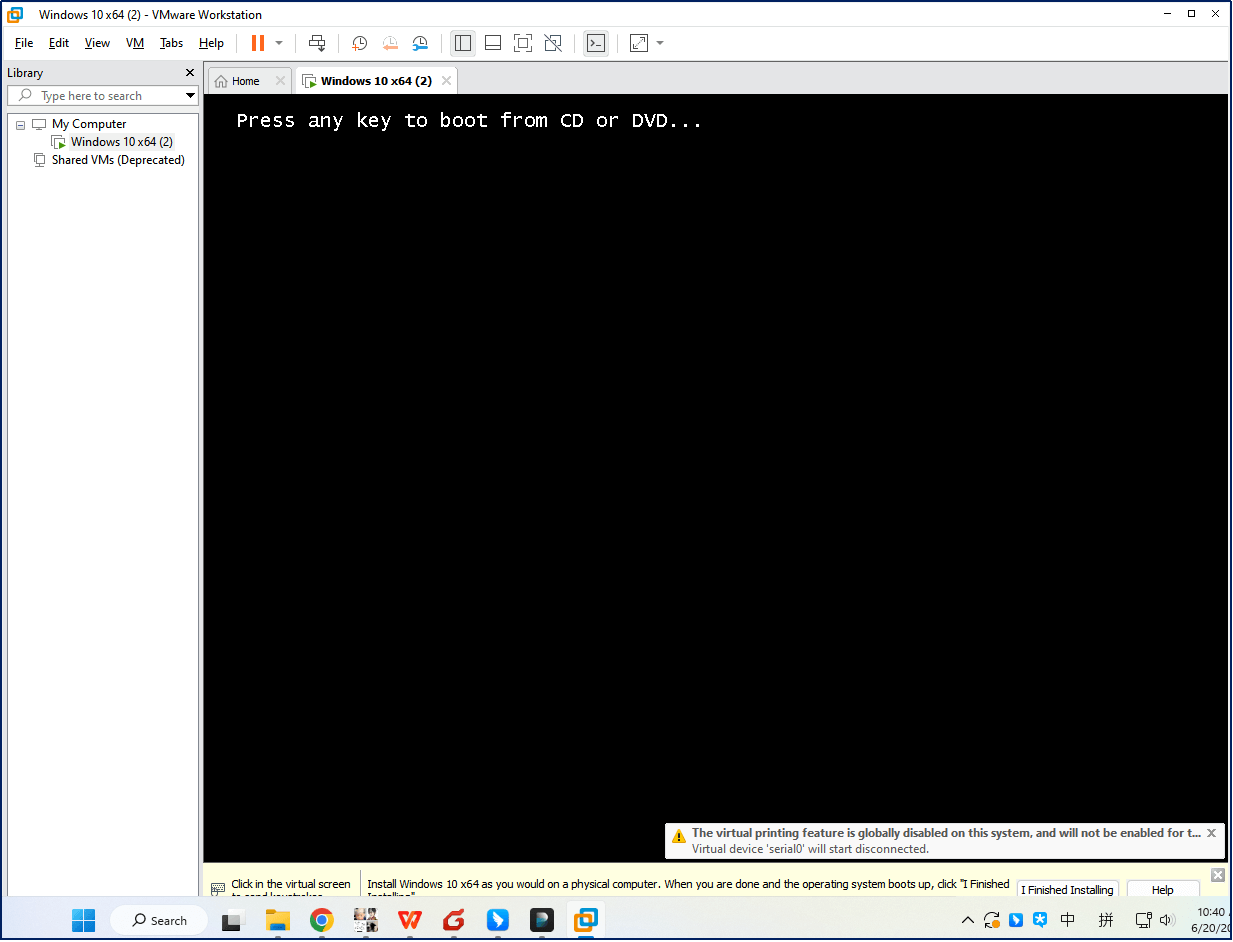This screenshot has width=1233, height=942.
Task: Suspend the virtual machine
Action: [x=258, y=43]
